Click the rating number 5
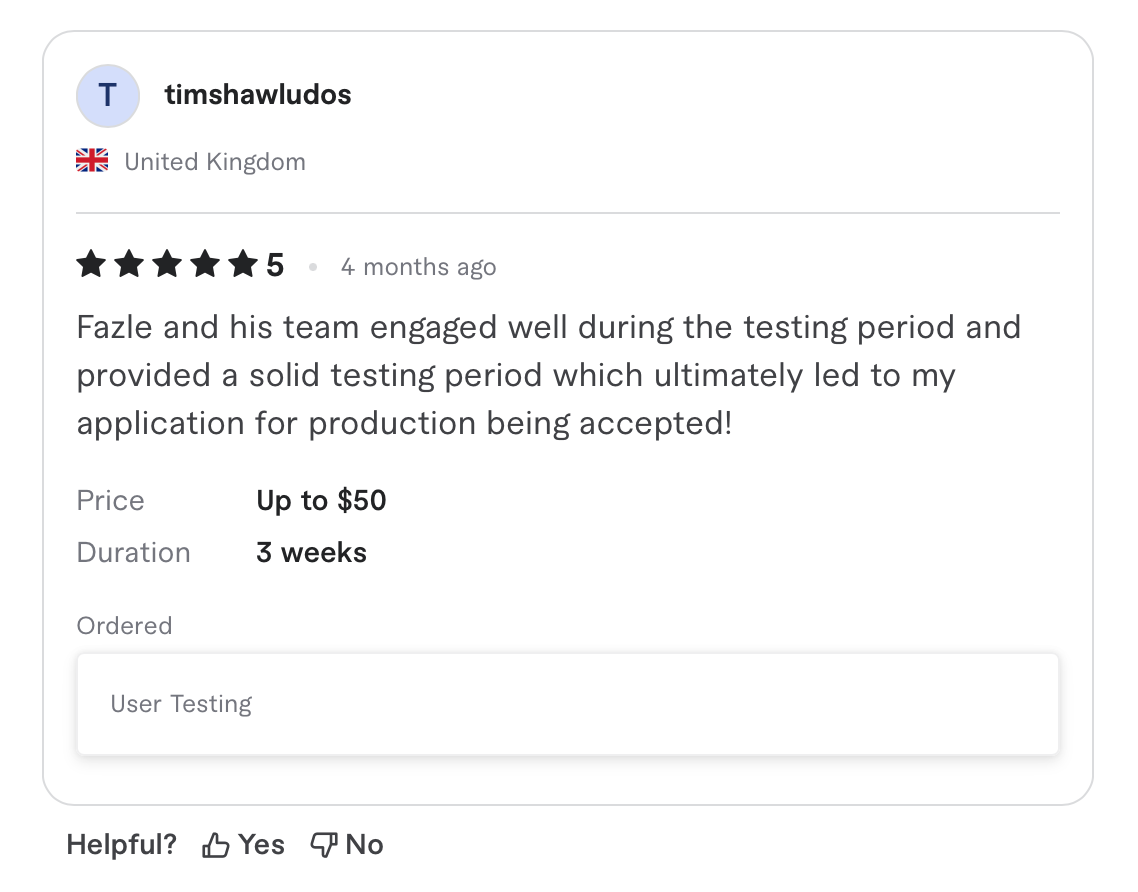The image size is (1138, 892). coord(275,264)
